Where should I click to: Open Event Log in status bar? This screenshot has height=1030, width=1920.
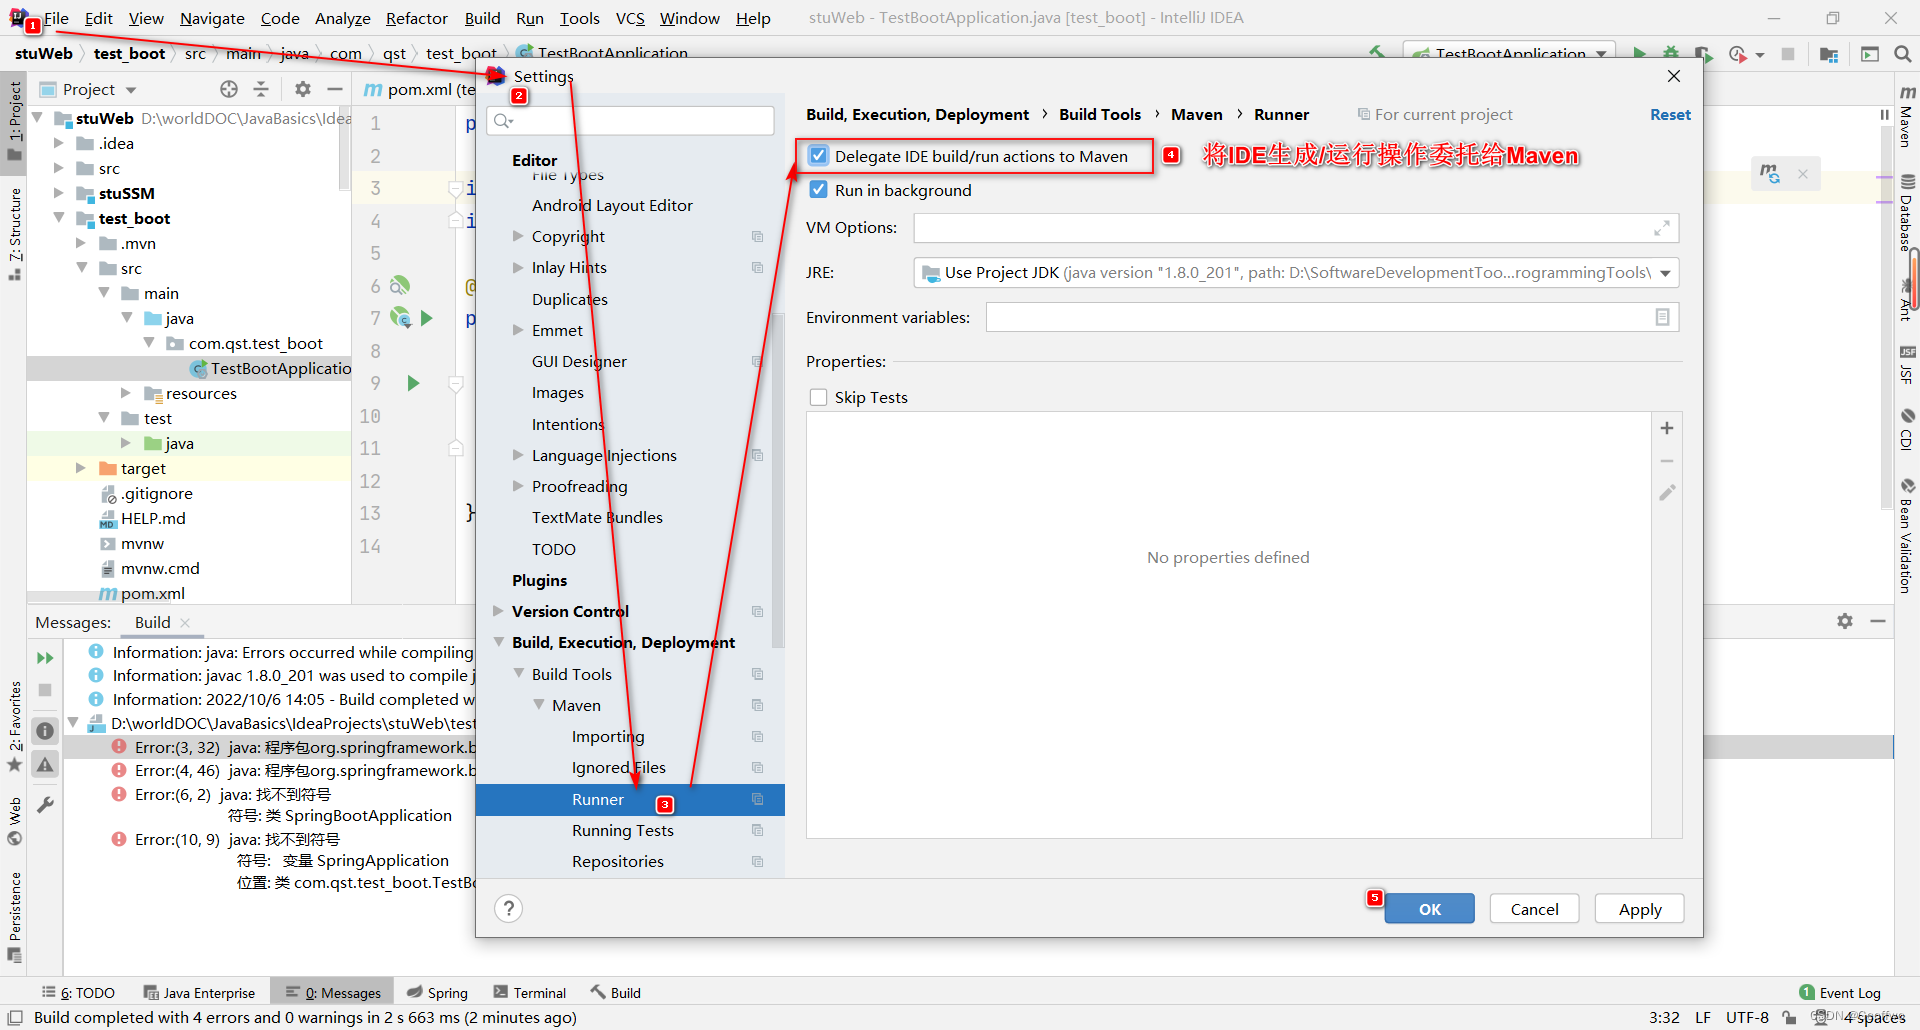1840,992
